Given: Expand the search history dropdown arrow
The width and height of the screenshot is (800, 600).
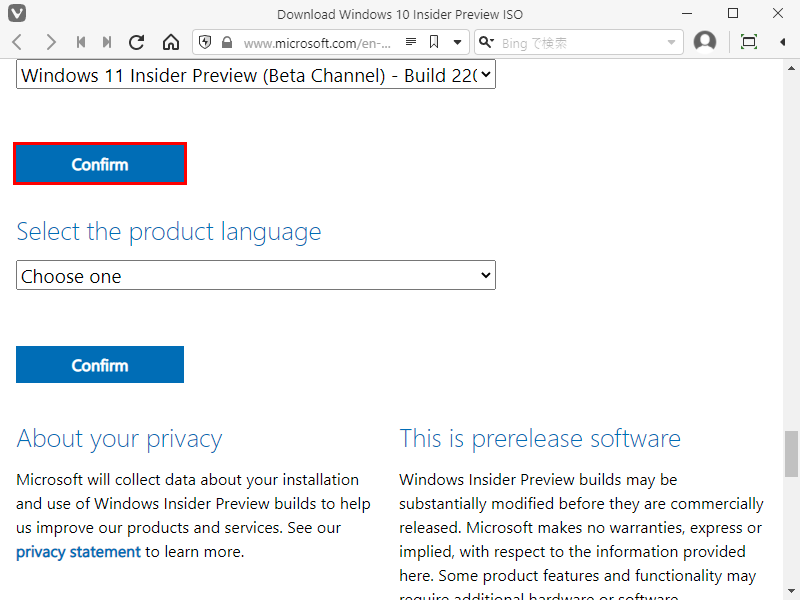Looking at the screenshot, I should click(671, 43).
